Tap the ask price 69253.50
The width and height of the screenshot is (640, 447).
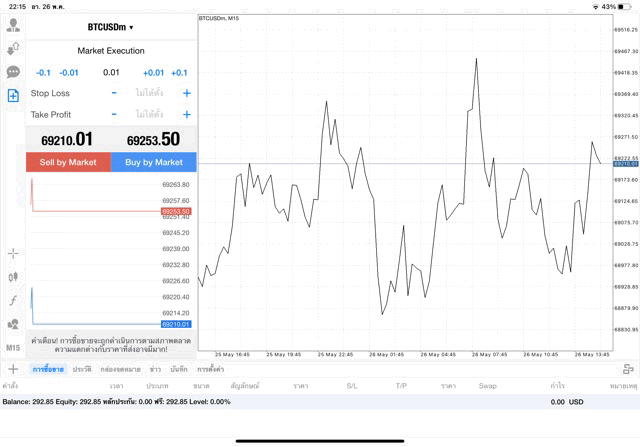153,140
